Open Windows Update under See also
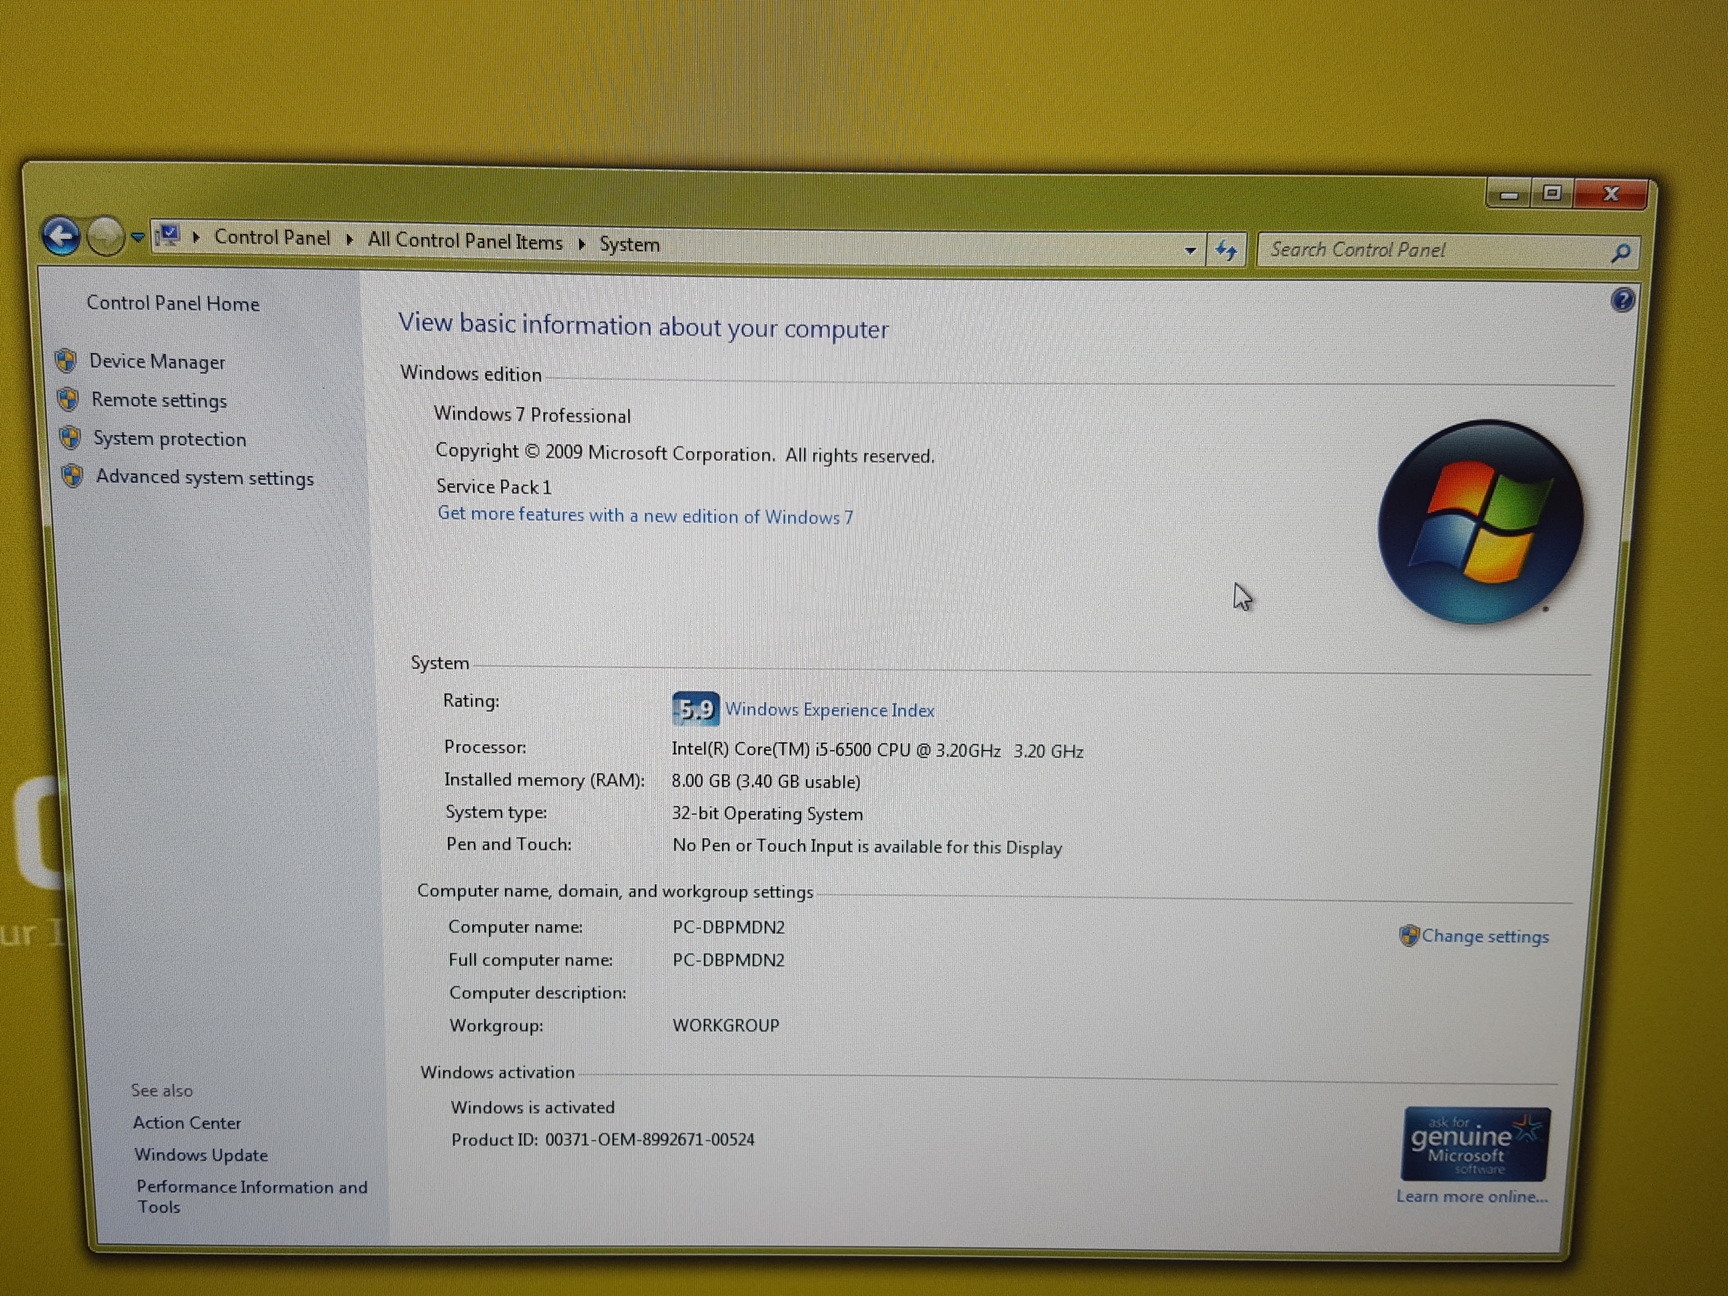Screen dimensions: 1728x1296 tap(201, 1155)
